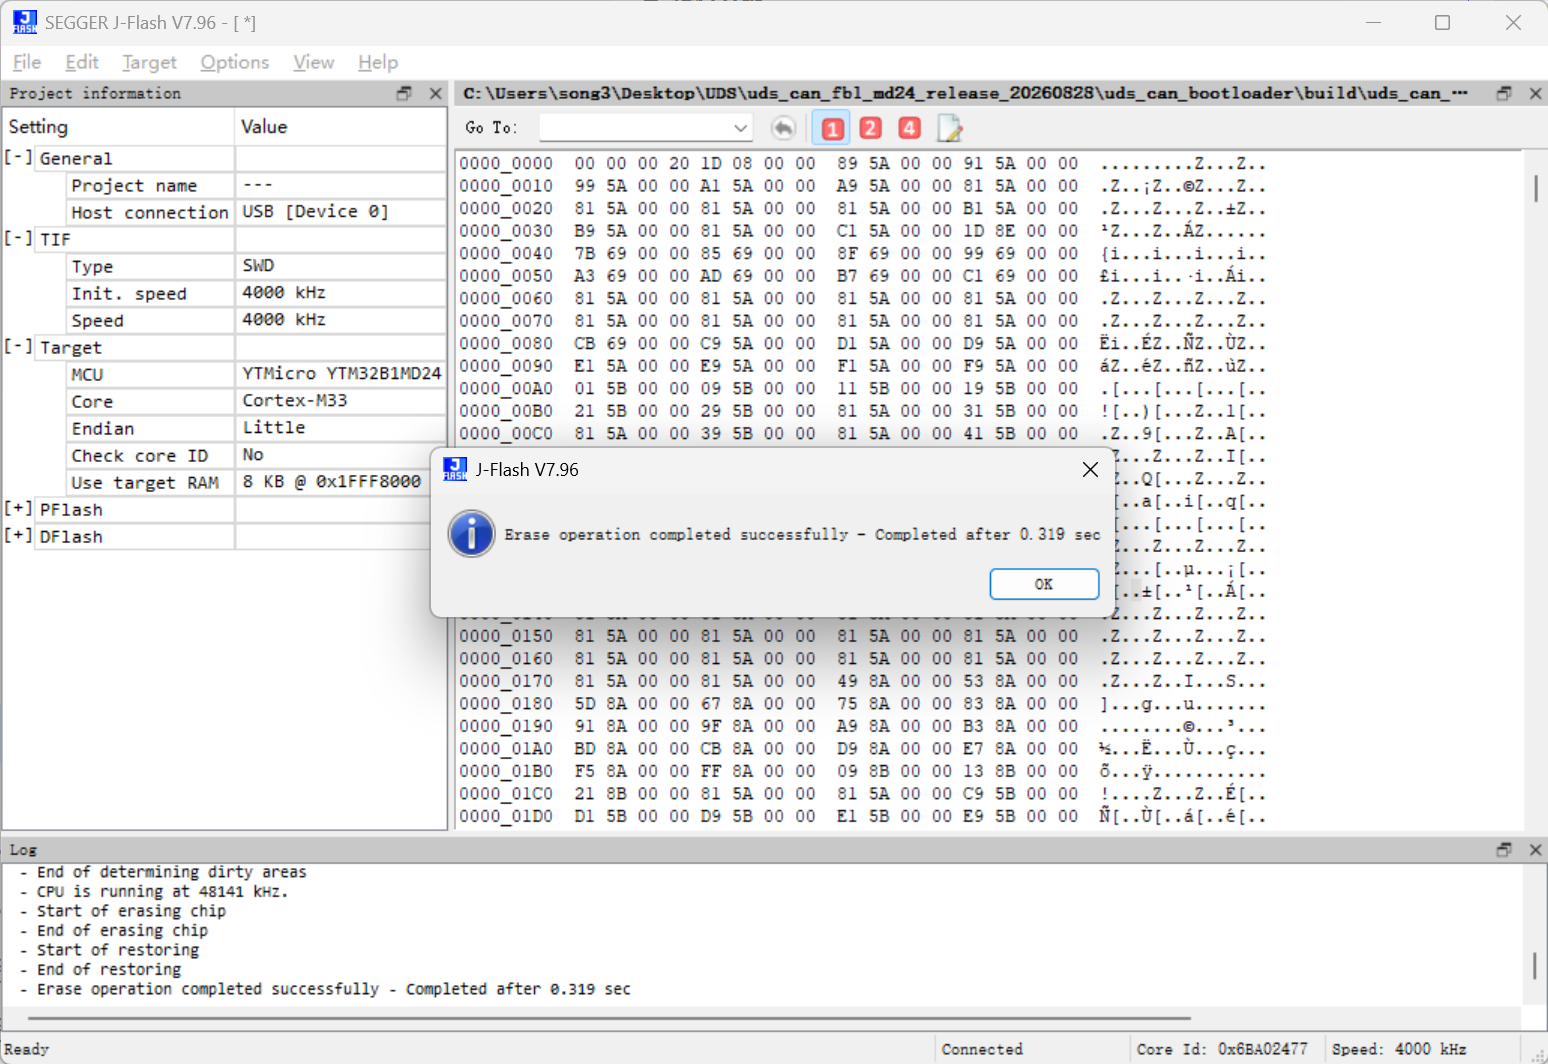Click the Go To address input field
The image size is (1548, 1064).
635,128
